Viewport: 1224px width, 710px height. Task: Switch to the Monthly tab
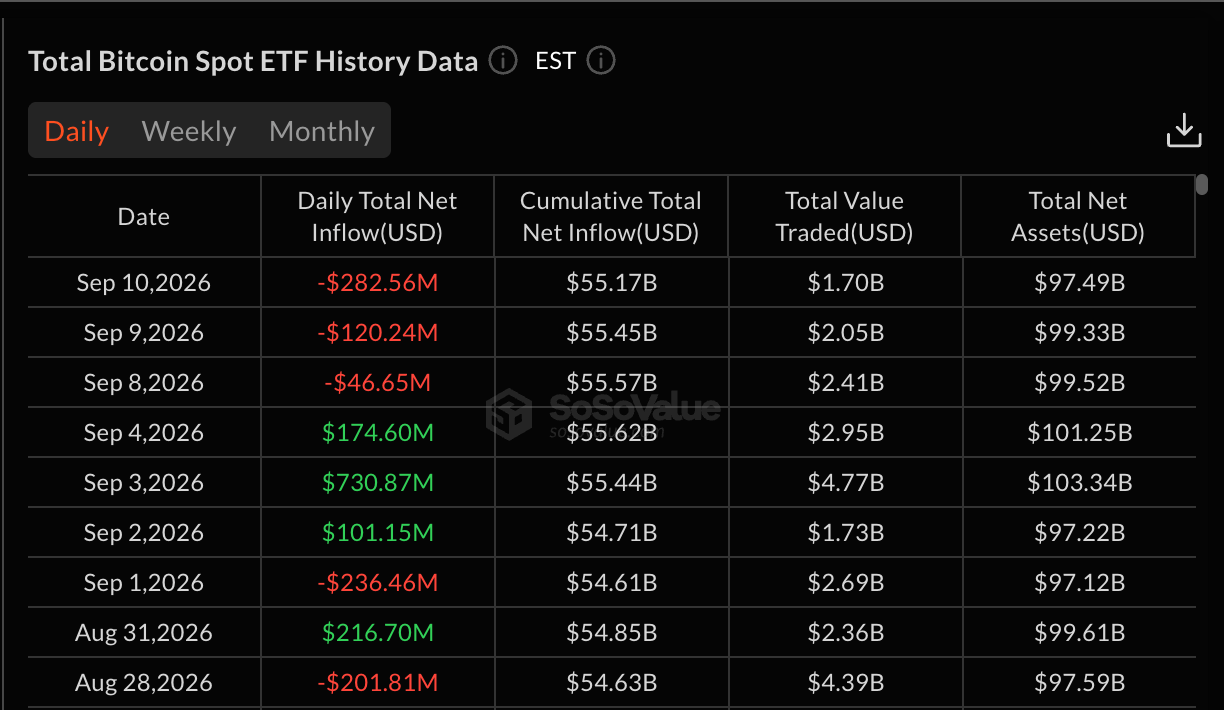[x=322, y=131]
